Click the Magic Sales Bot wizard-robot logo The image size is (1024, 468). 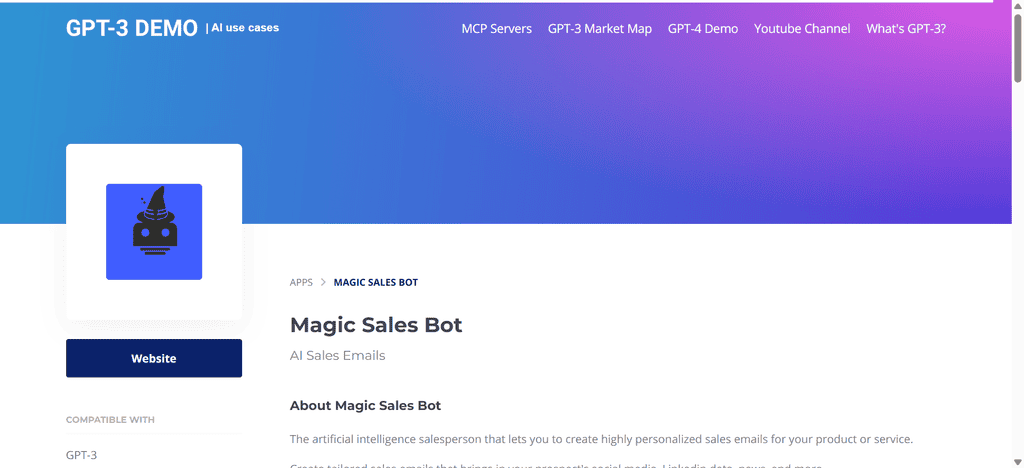point(154,232)
